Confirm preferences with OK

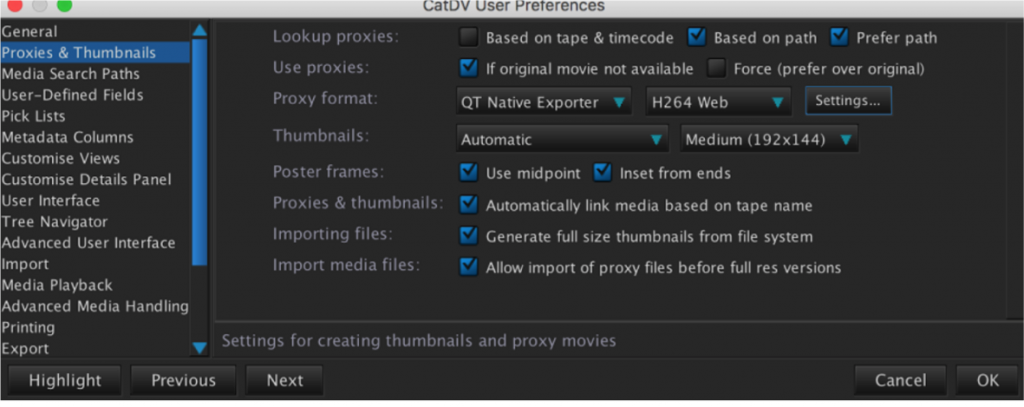click(x=987, y=380)
